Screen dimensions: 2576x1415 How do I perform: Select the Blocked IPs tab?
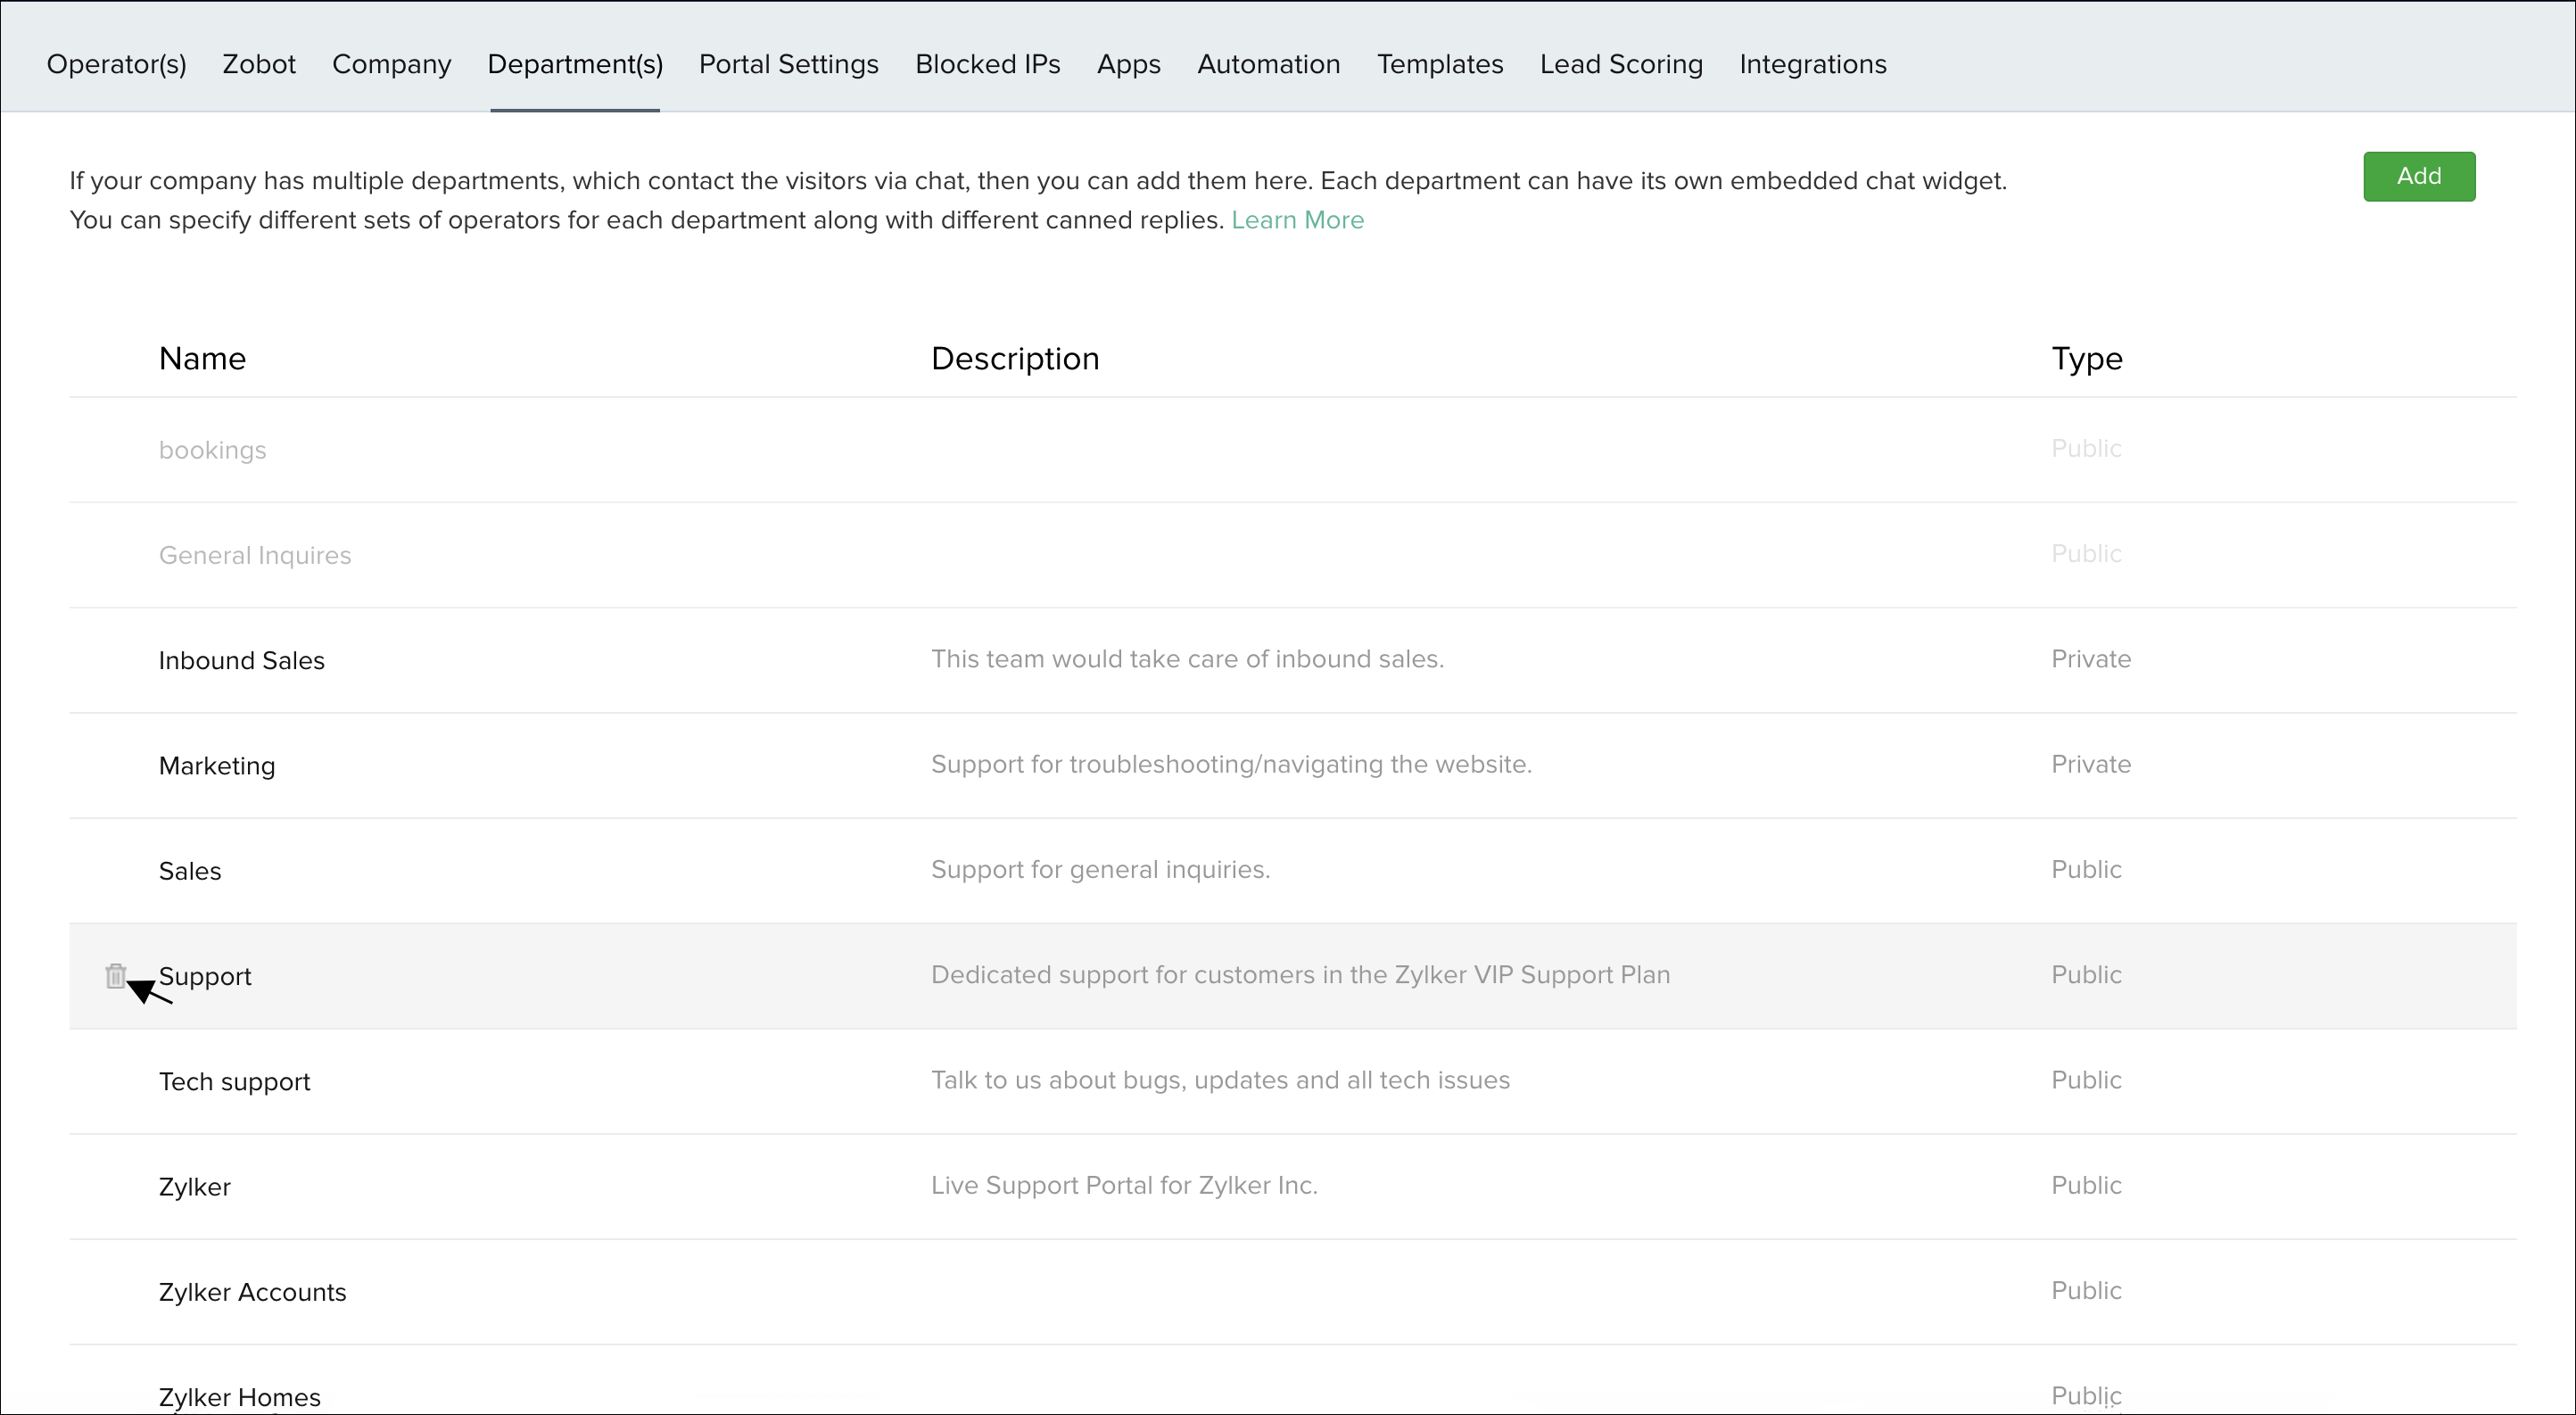click(x=987, y=64)
